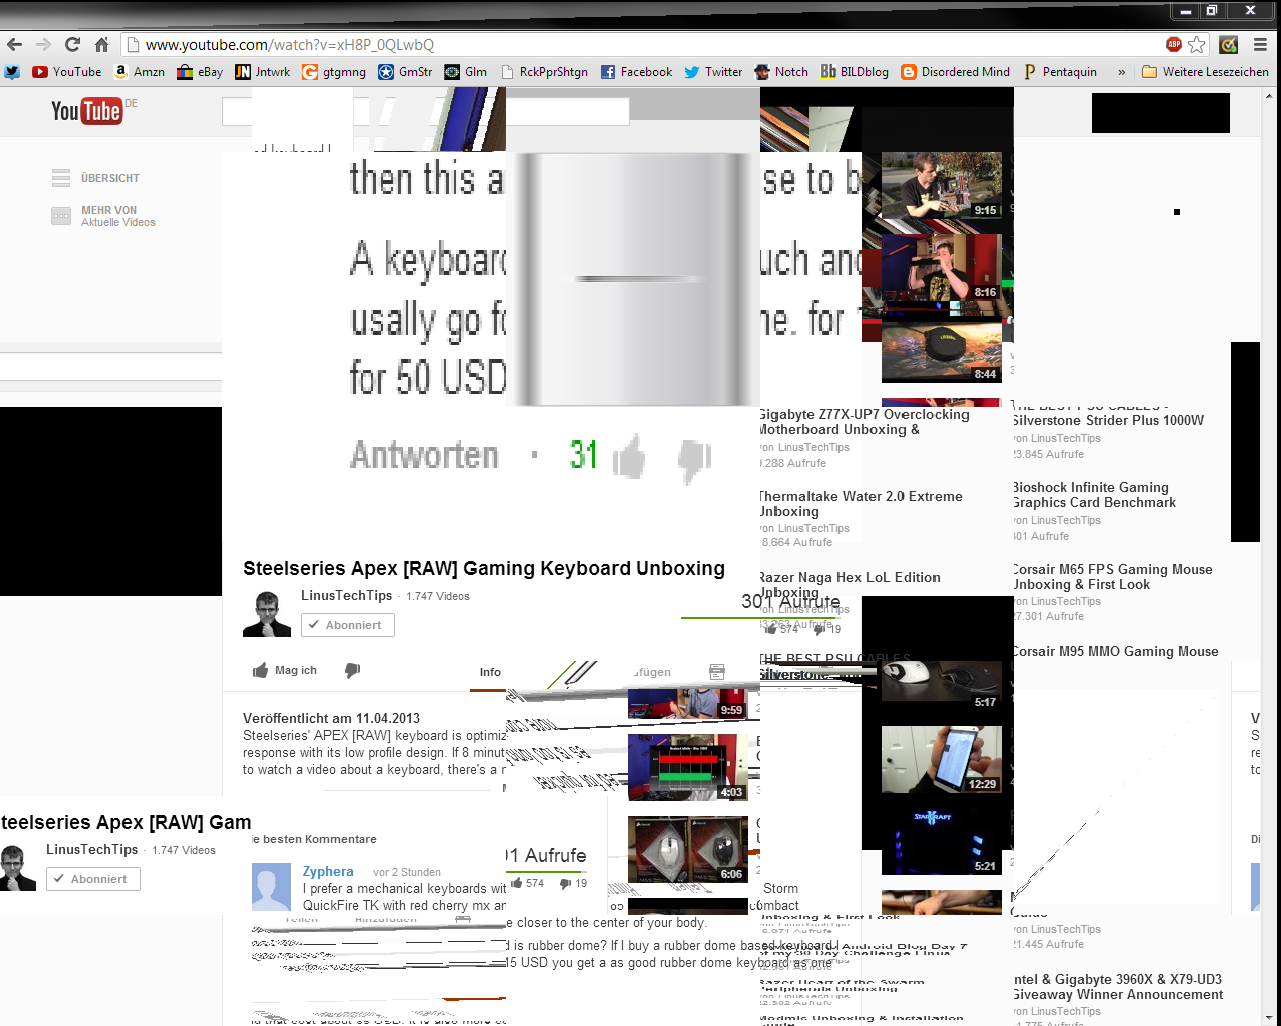Open the Amzn bookmark
The width and height of the screenshot is (1281, 1026).
coord(139,72)
